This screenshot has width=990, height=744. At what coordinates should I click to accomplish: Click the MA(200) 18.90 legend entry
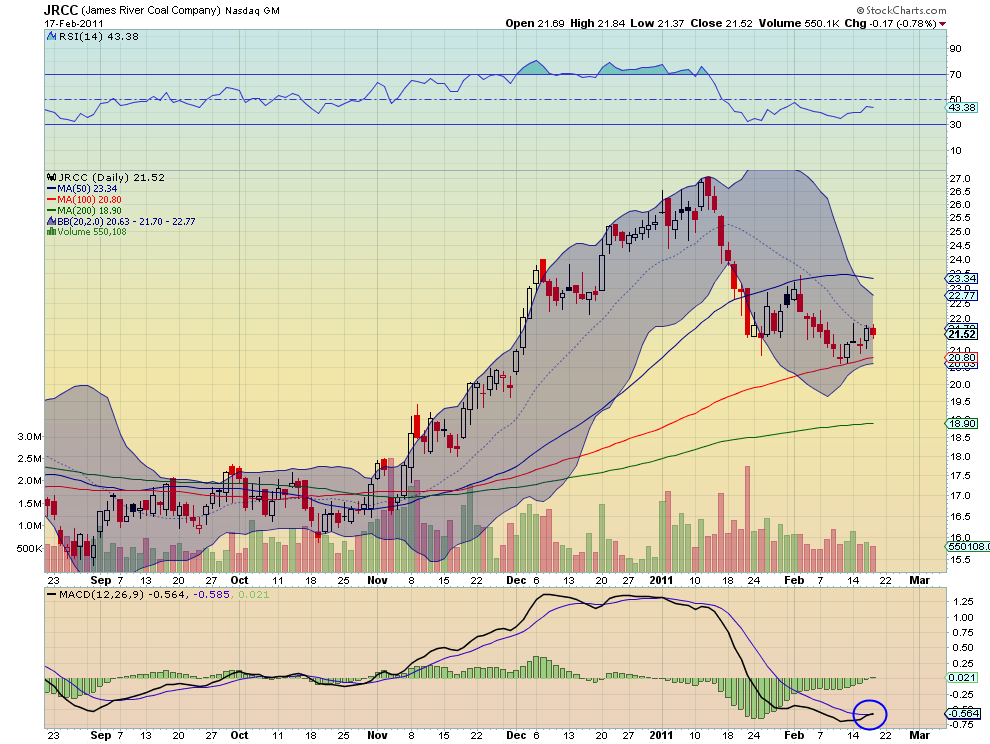click(89, 210)
